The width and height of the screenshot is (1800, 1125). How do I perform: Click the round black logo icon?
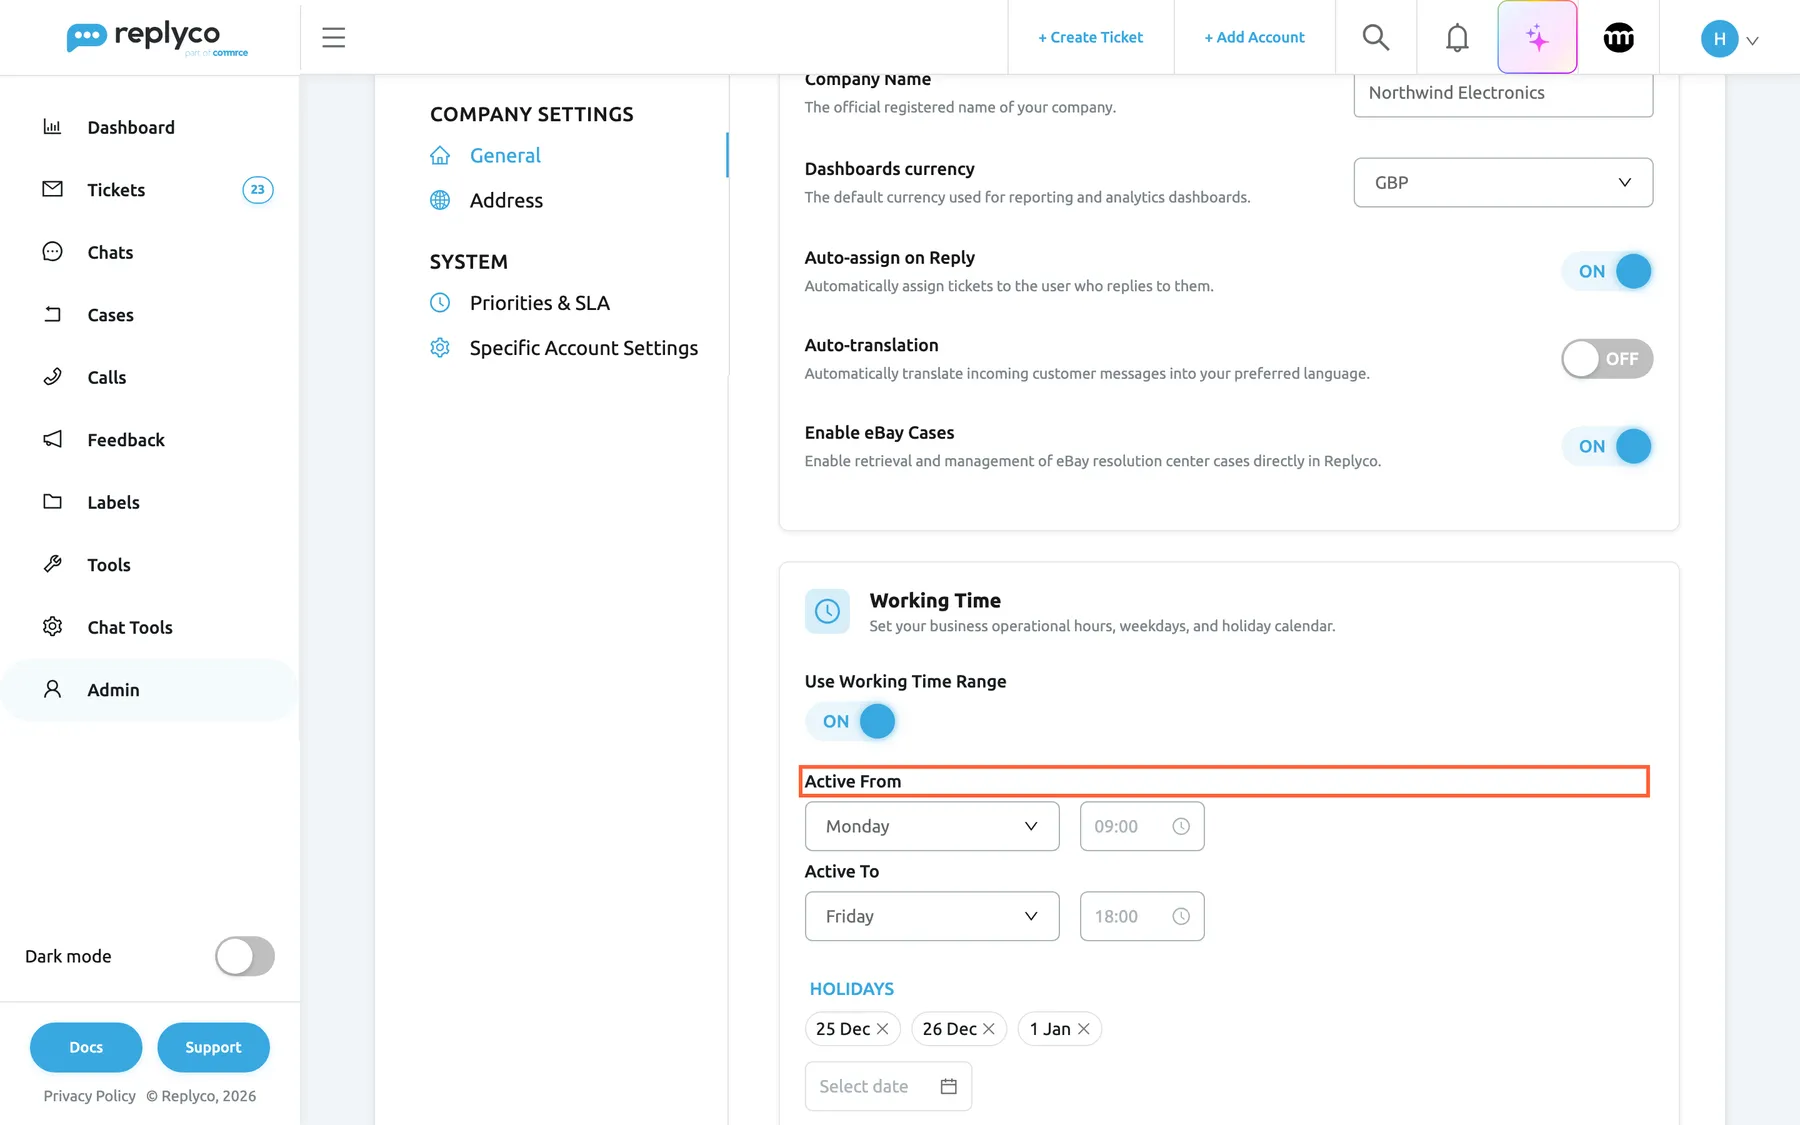coord(1618,38)
